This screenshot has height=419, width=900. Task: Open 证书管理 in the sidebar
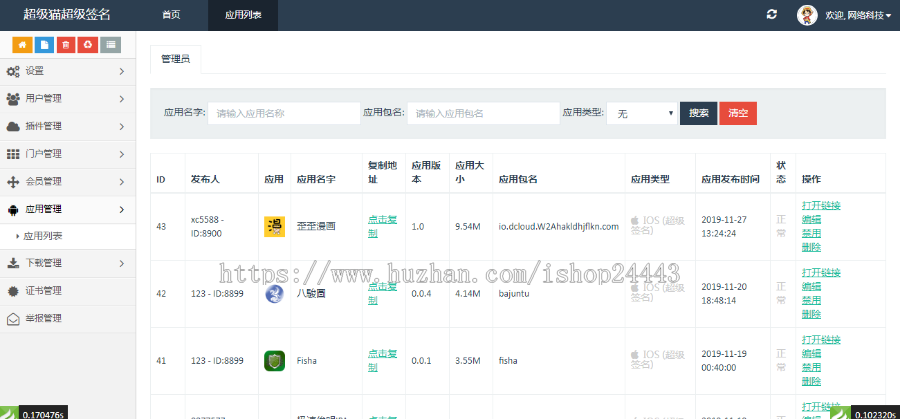coord(68,291)
